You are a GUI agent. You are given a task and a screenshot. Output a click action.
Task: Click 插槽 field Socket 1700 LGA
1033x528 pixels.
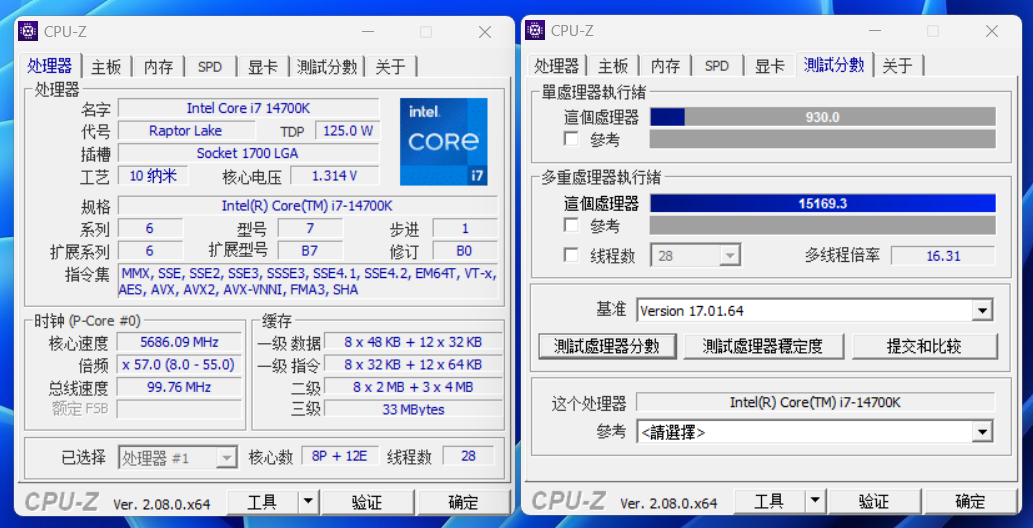pos(248,153)
